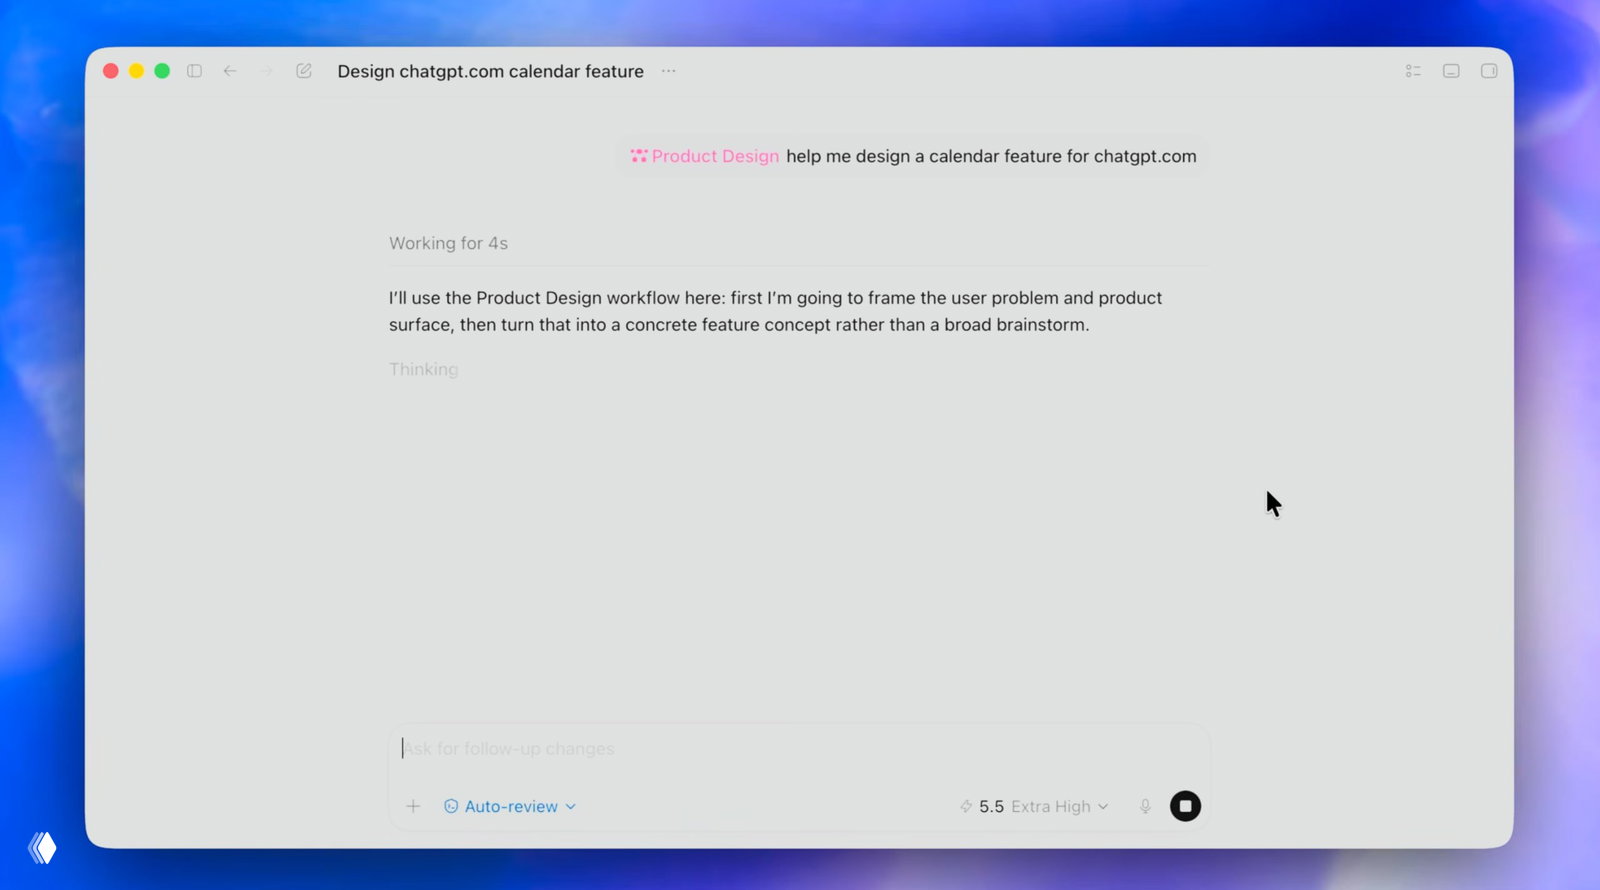1600x890 pixels.
Task: Close the window with the red button
Action: [x=111, y=71]
